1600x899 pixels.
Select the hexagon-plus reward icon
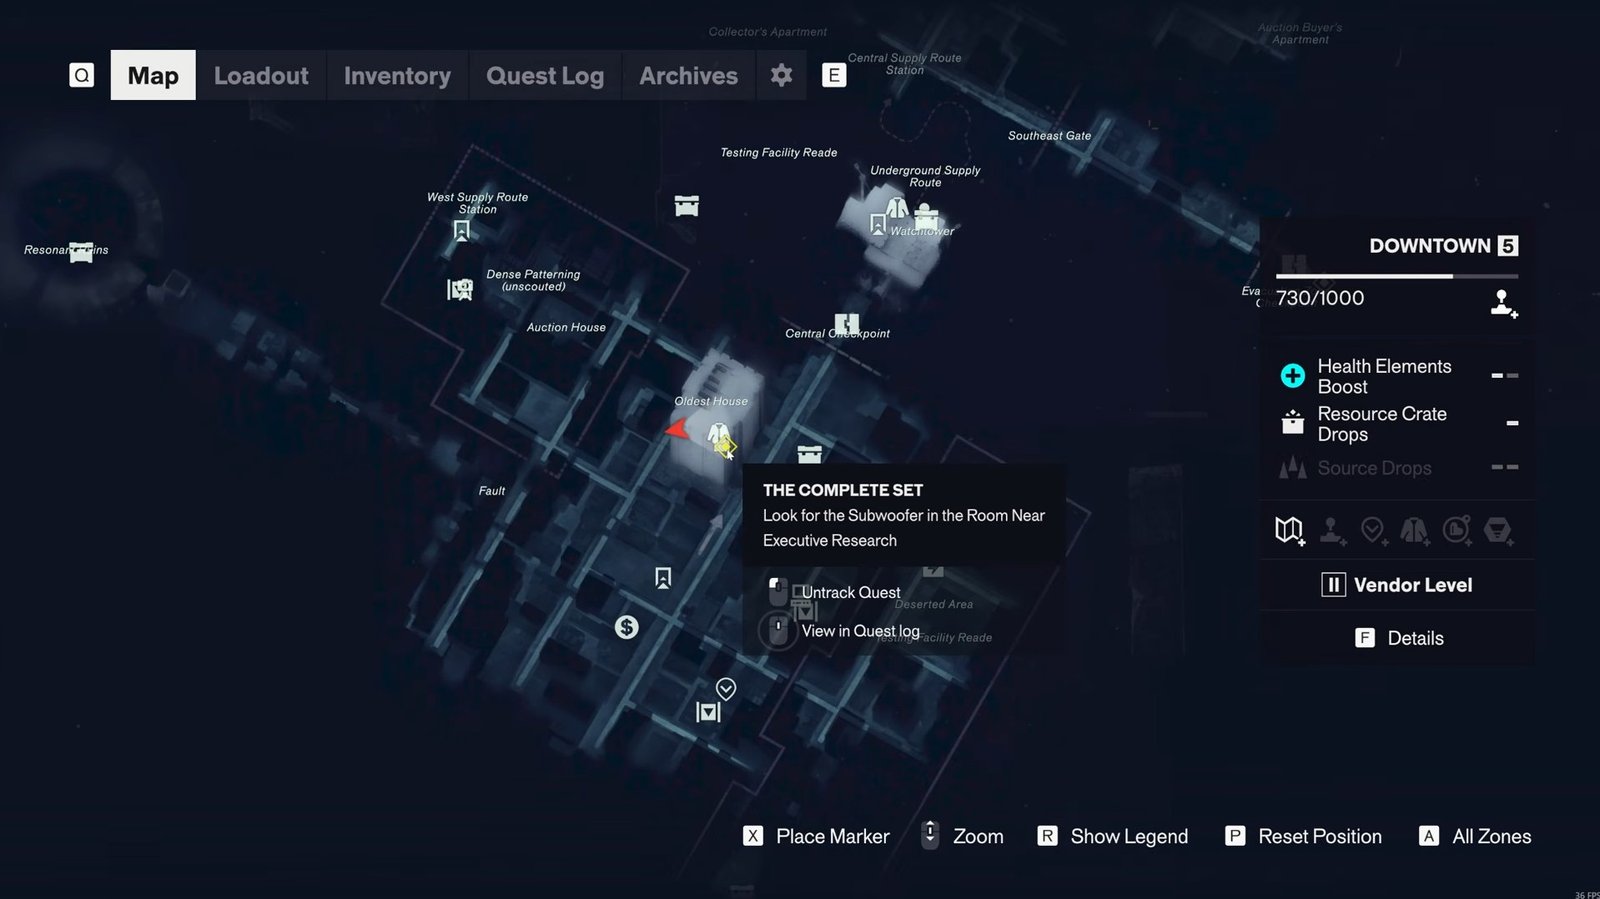(x=1498, y=530)
